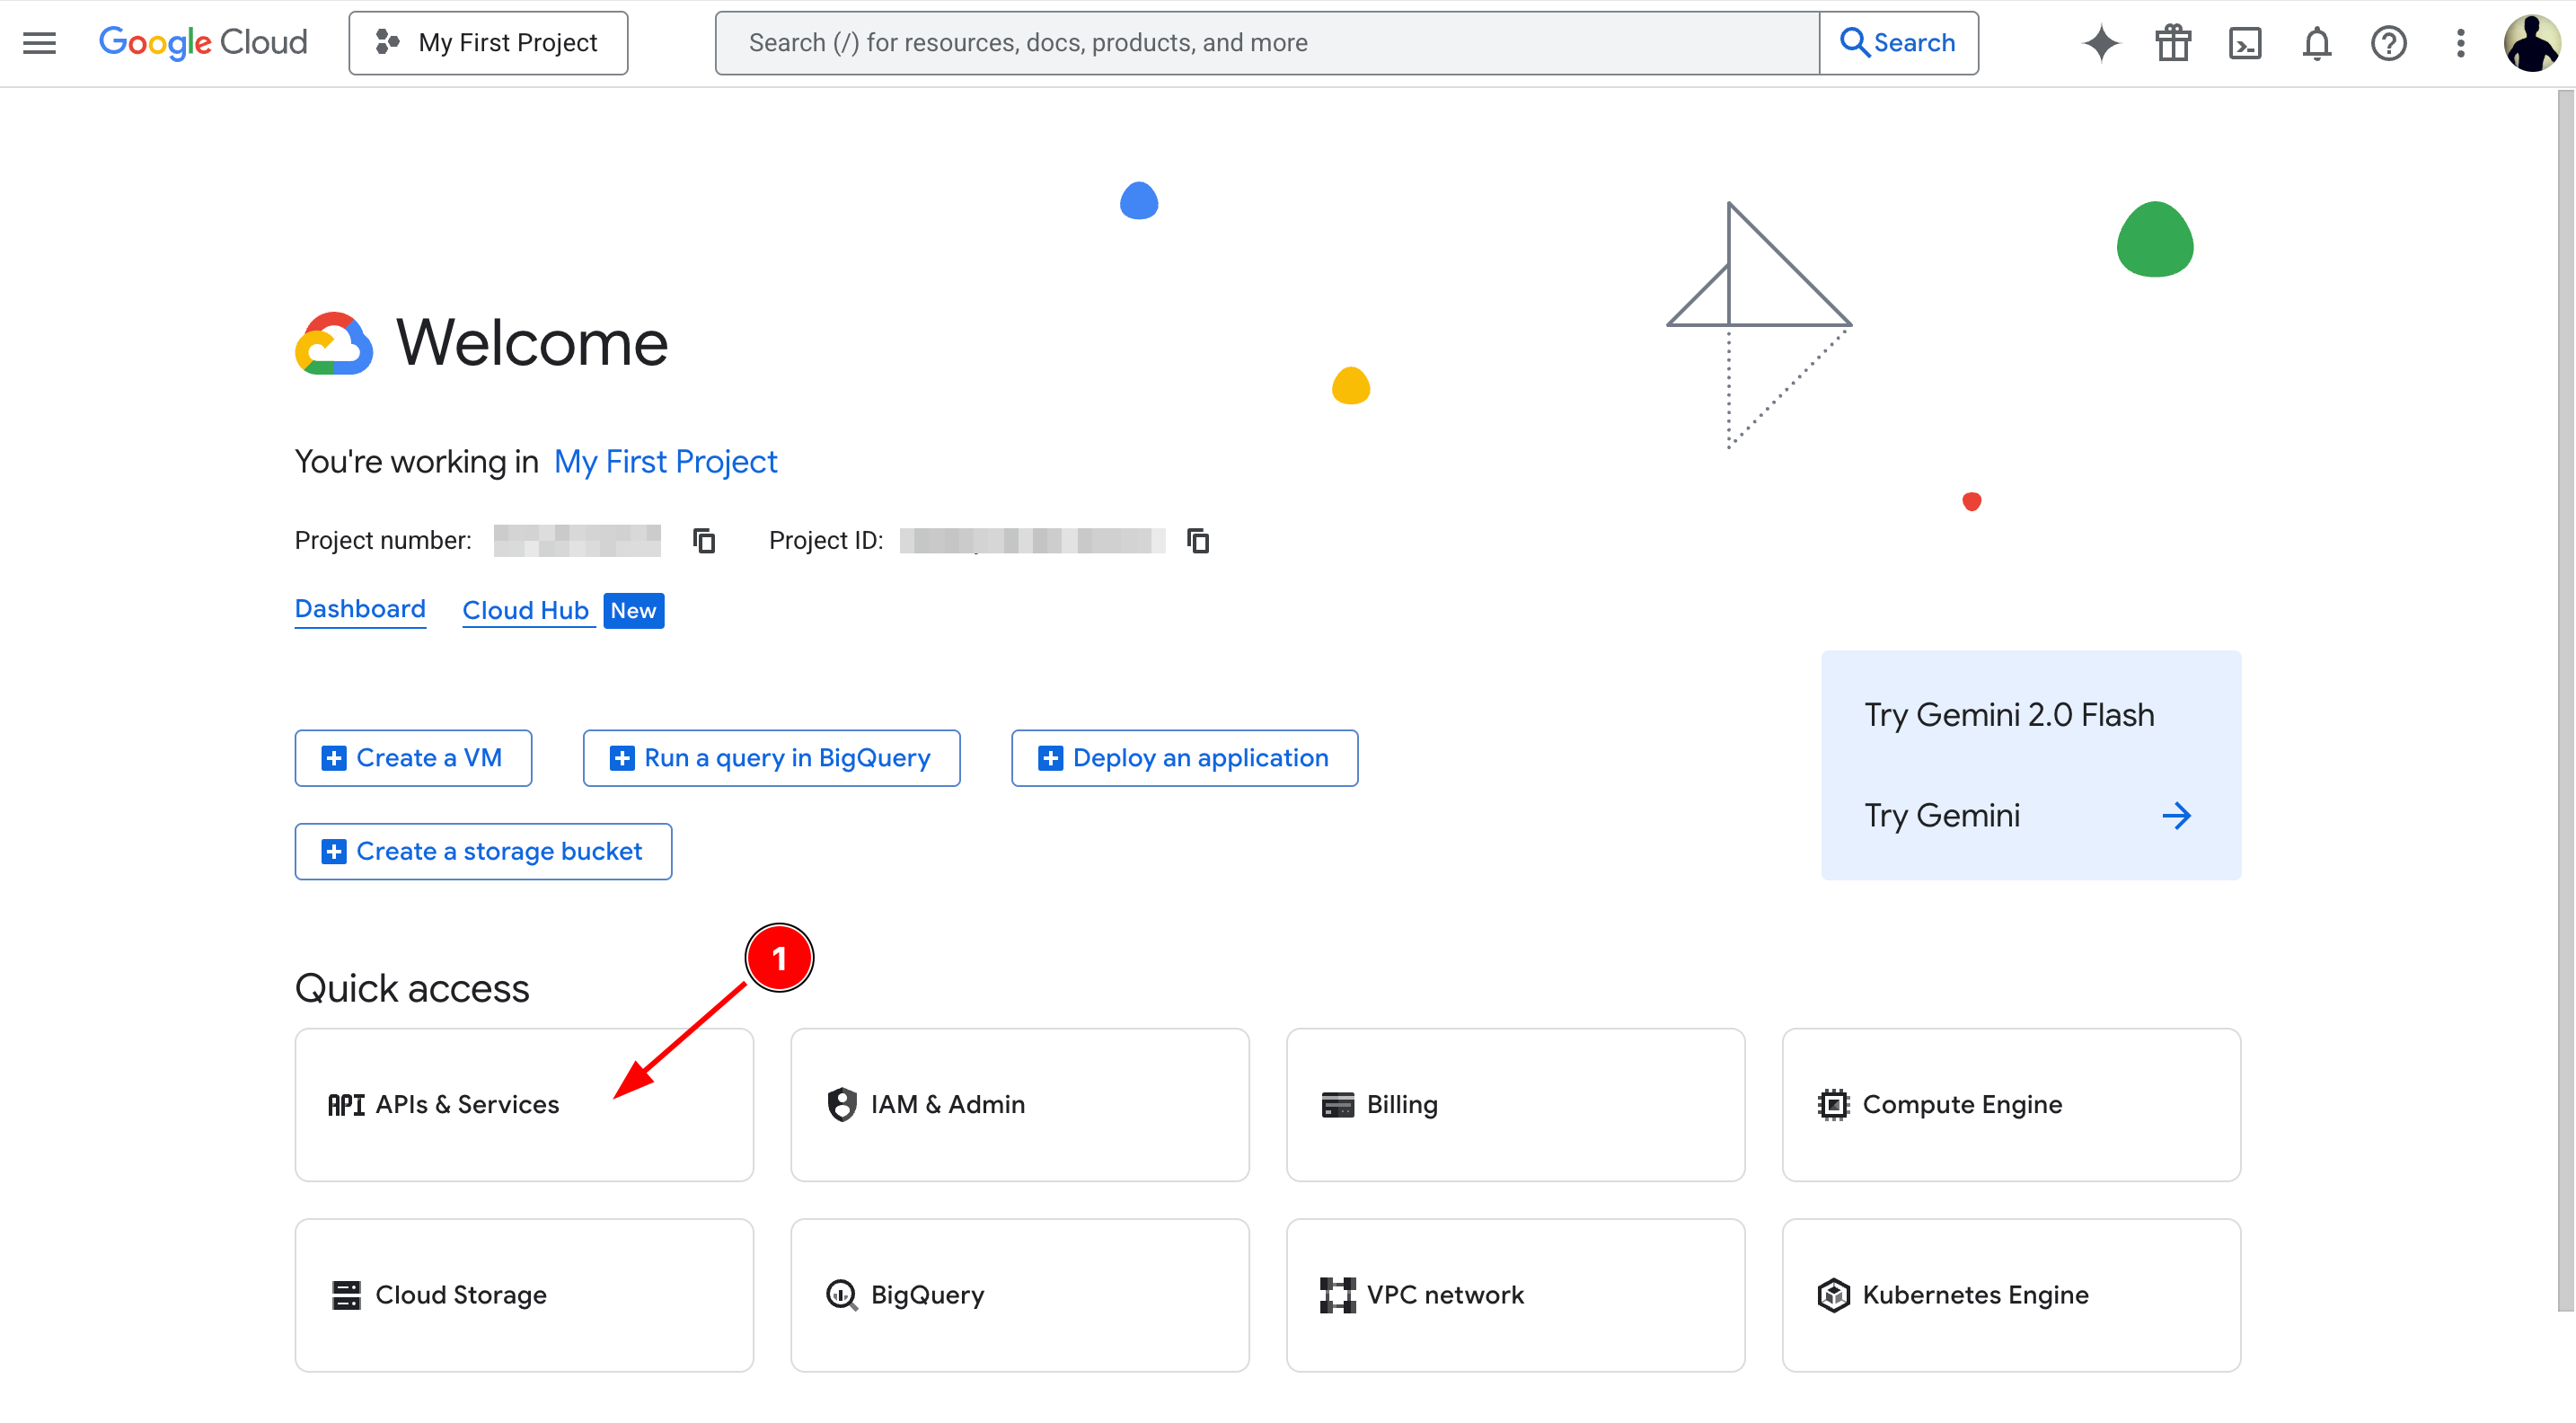Open the IAM & Admin card
Viewport: 2576px width, 1423px height.
[x=1020, y=1104]
